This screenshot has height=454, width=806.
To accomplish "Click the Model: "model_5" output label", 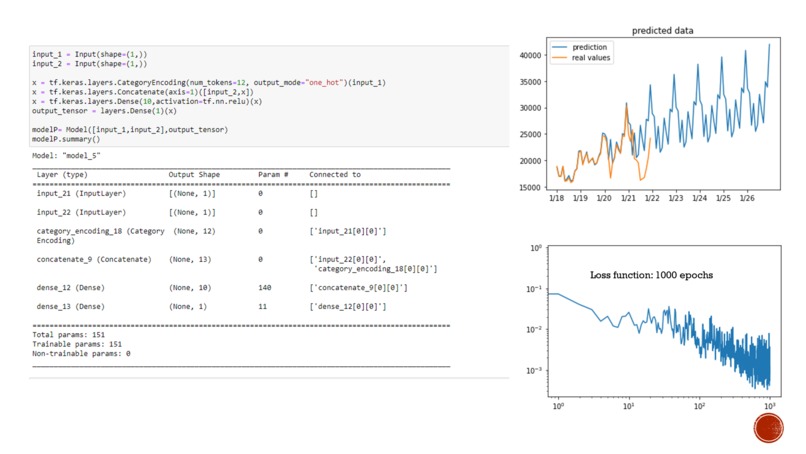I will coord(66,155).
